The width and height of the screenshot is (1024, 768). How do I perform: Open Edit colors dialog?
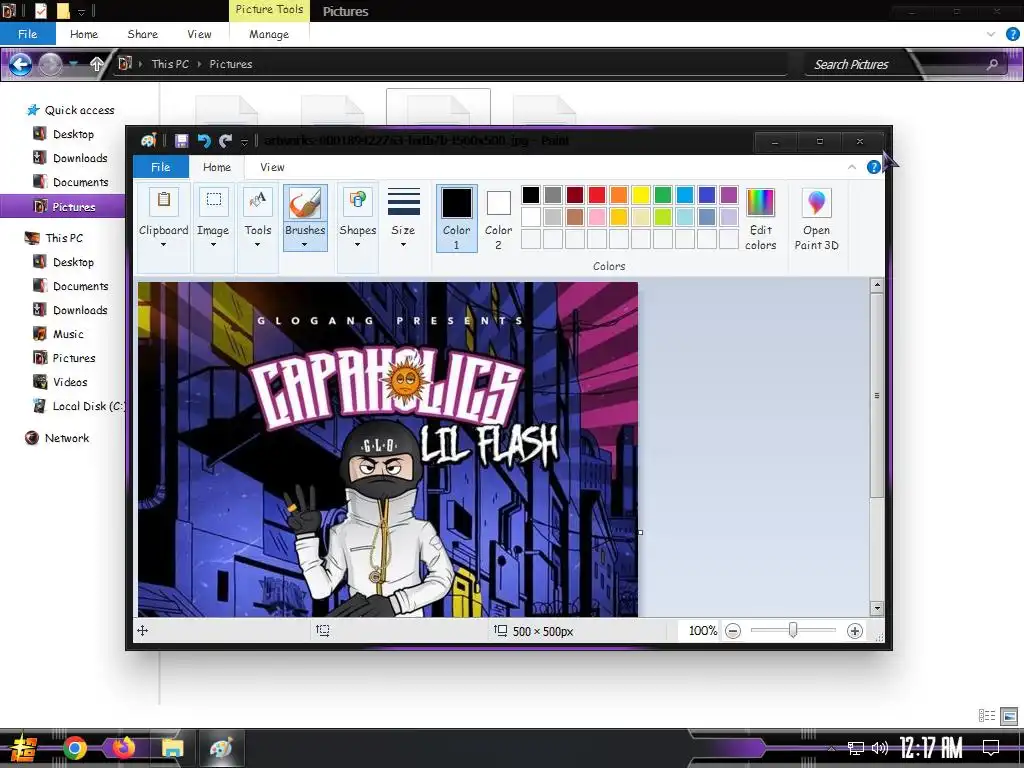[x=760, y=219]
